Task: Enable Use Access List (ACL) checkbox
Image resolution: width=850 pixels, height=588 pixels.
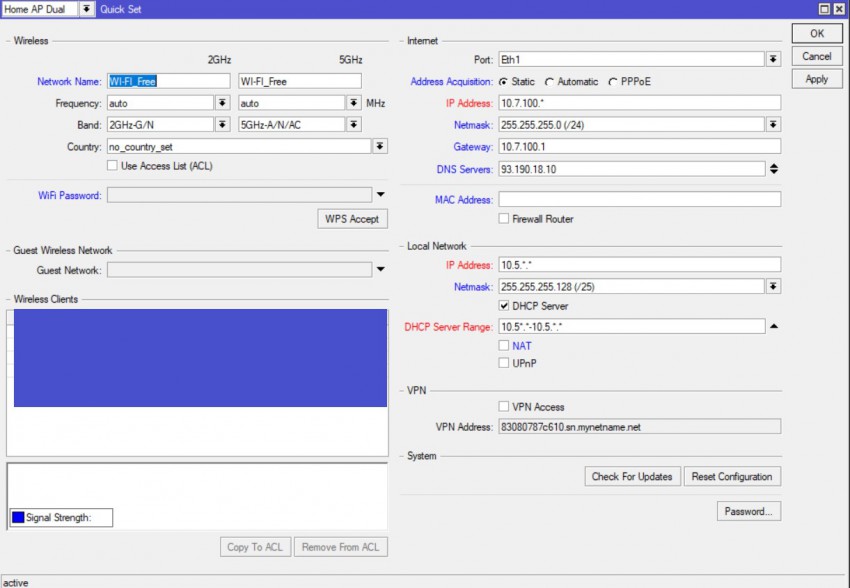Action: (x=113, y=166)
